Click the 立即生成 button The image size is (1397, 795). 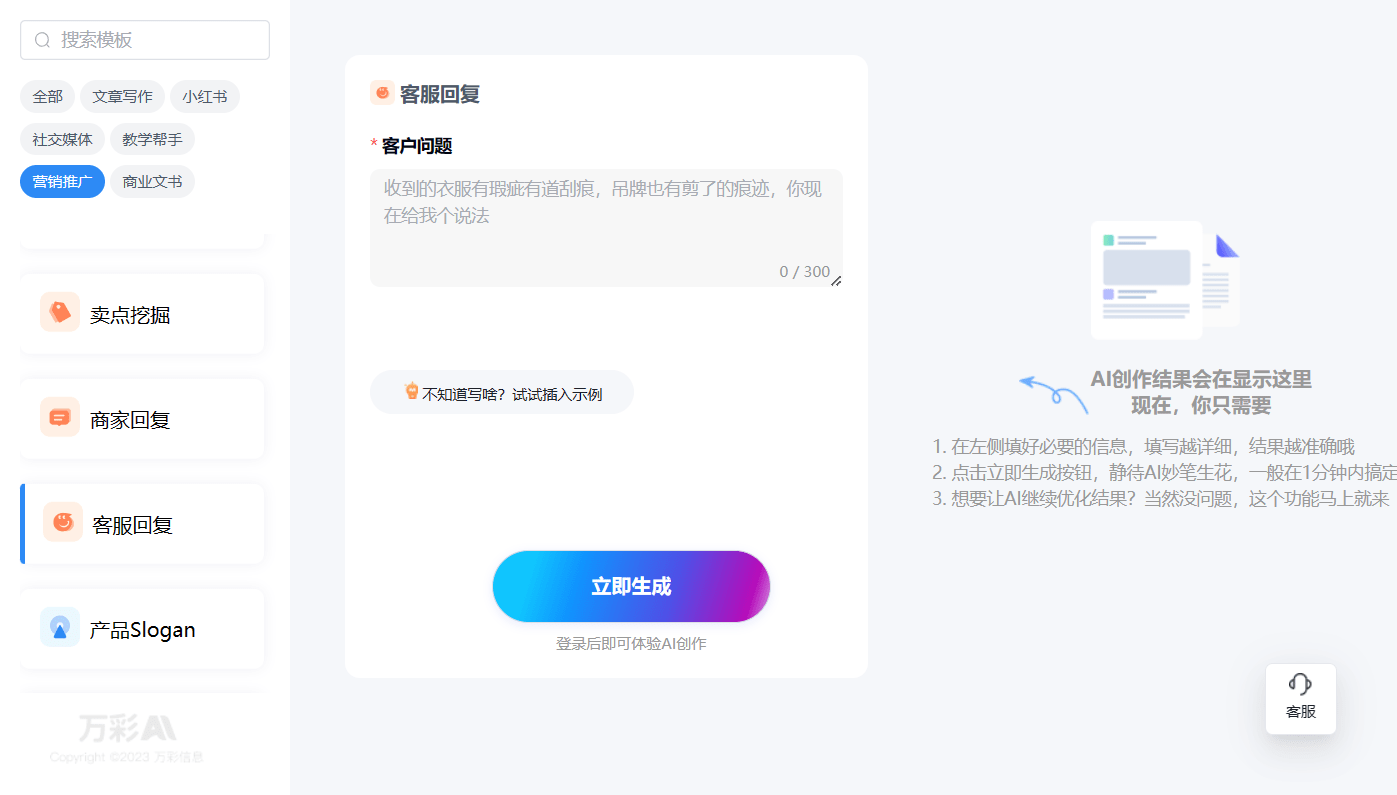point(631,586)
